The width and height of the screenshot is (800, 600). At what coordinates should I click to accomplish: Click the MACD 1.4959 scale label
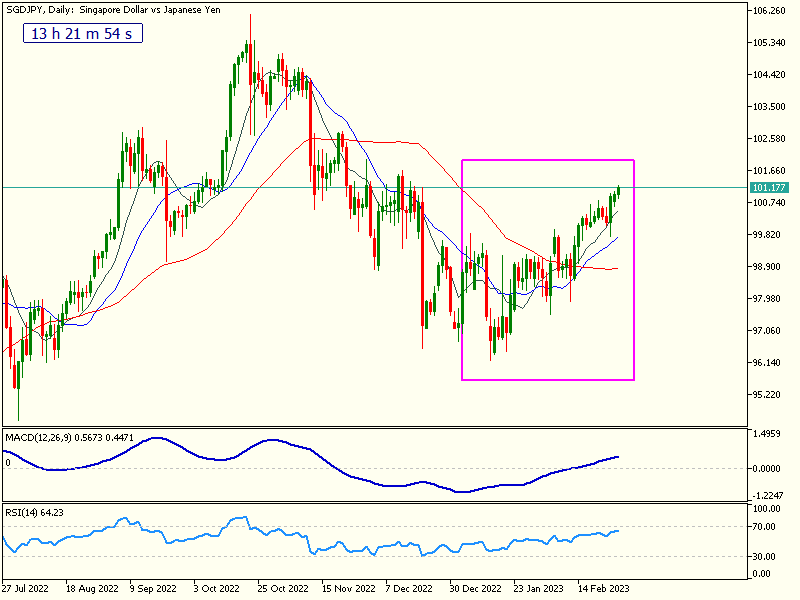768,435
